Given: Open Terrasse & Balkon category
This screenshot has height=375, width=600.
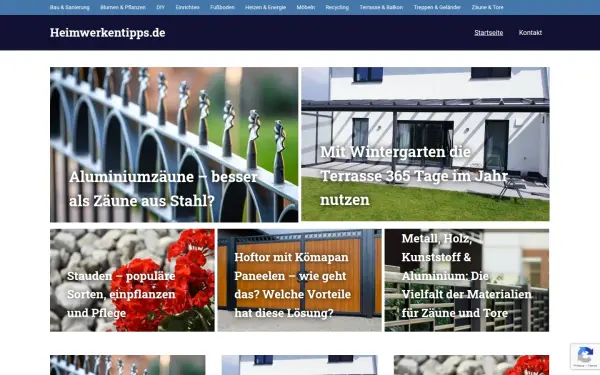Looking at the screenshot, I should (381, 7).
